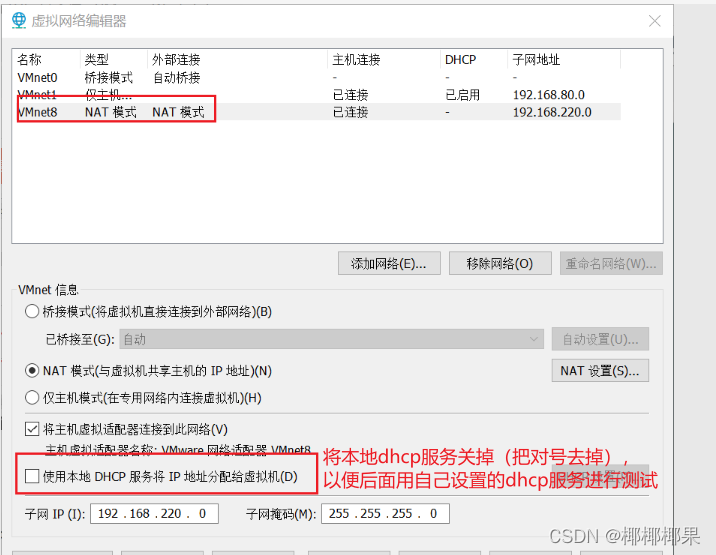
Task: Click the 子网 IP input field
Action: 154,513
